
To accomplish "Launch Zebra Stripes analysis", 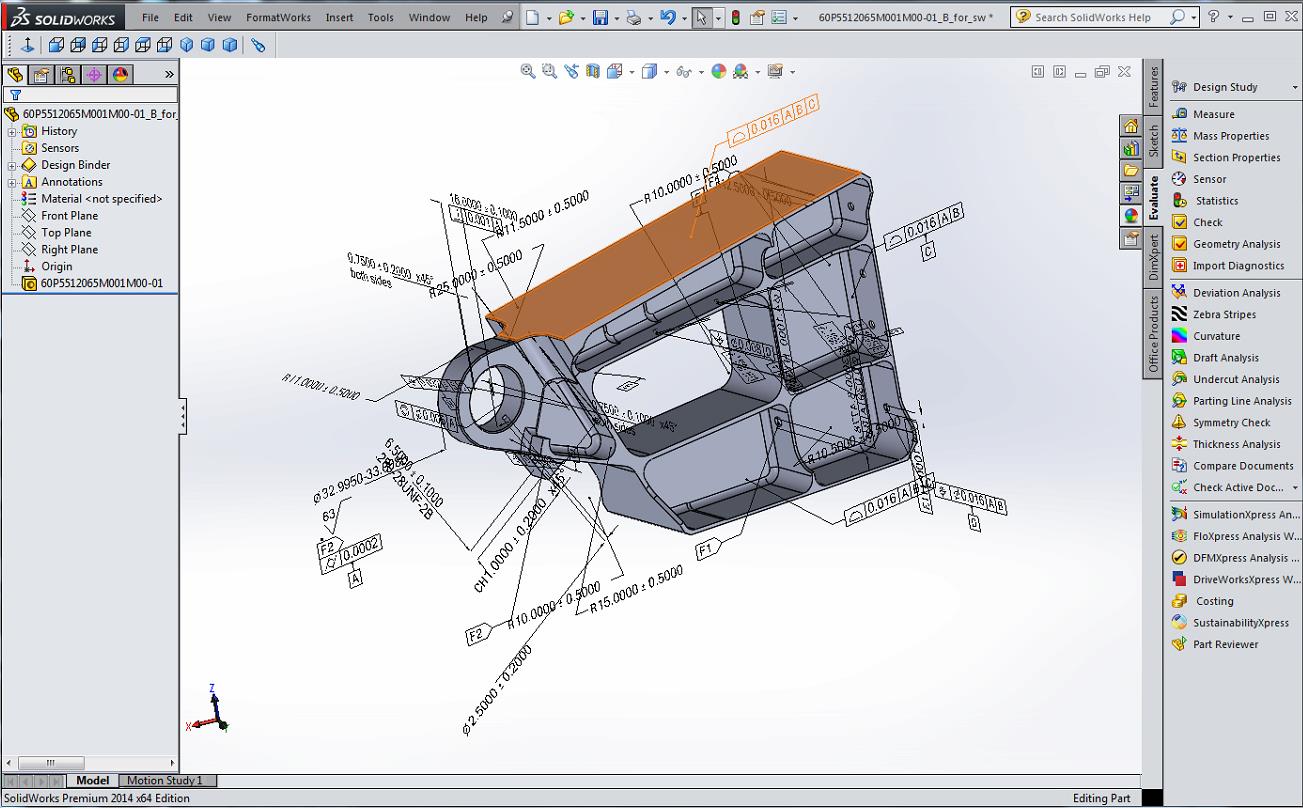I will pyautogui.click(x=1224, y=315).
